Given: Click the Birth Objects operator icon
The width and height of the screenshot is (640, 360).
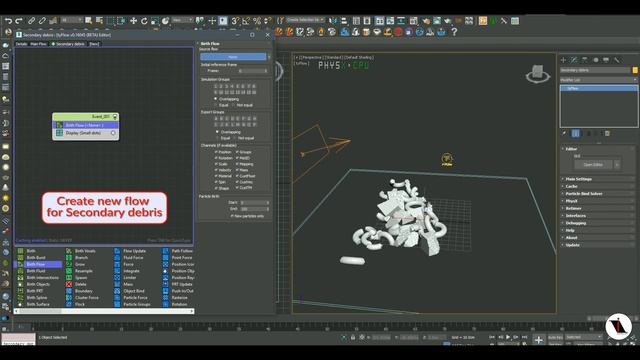Looking at the screenshot, I should [20, 284].
